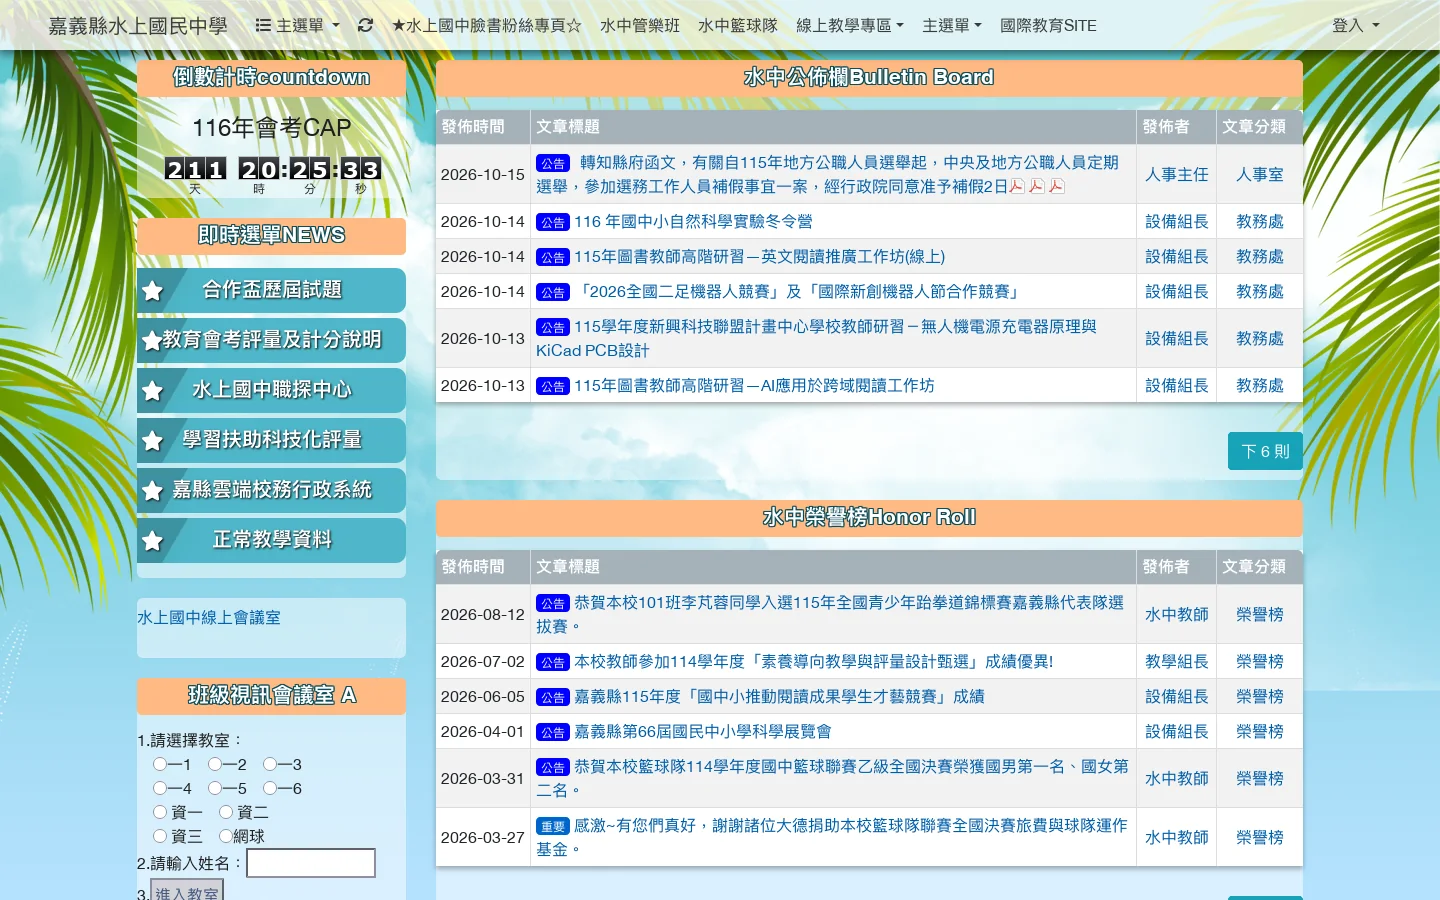Click the star icon beside 教育會考評量及計分說明
The image size is (1440, 900).
click(152, 341)
